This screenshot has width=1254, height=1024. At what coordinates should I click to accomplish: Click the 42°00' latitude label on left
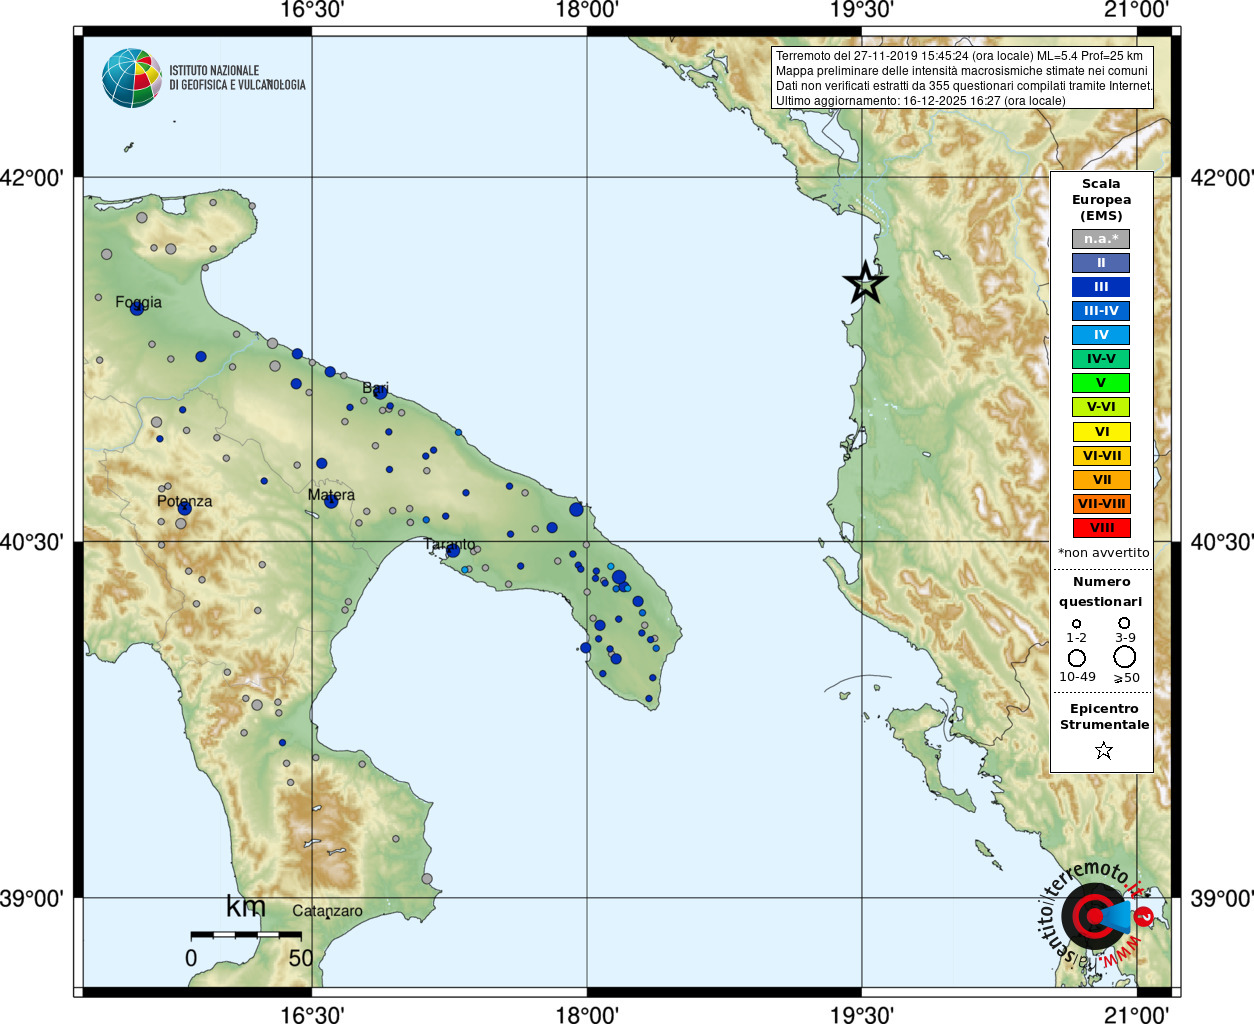[32, 178]
